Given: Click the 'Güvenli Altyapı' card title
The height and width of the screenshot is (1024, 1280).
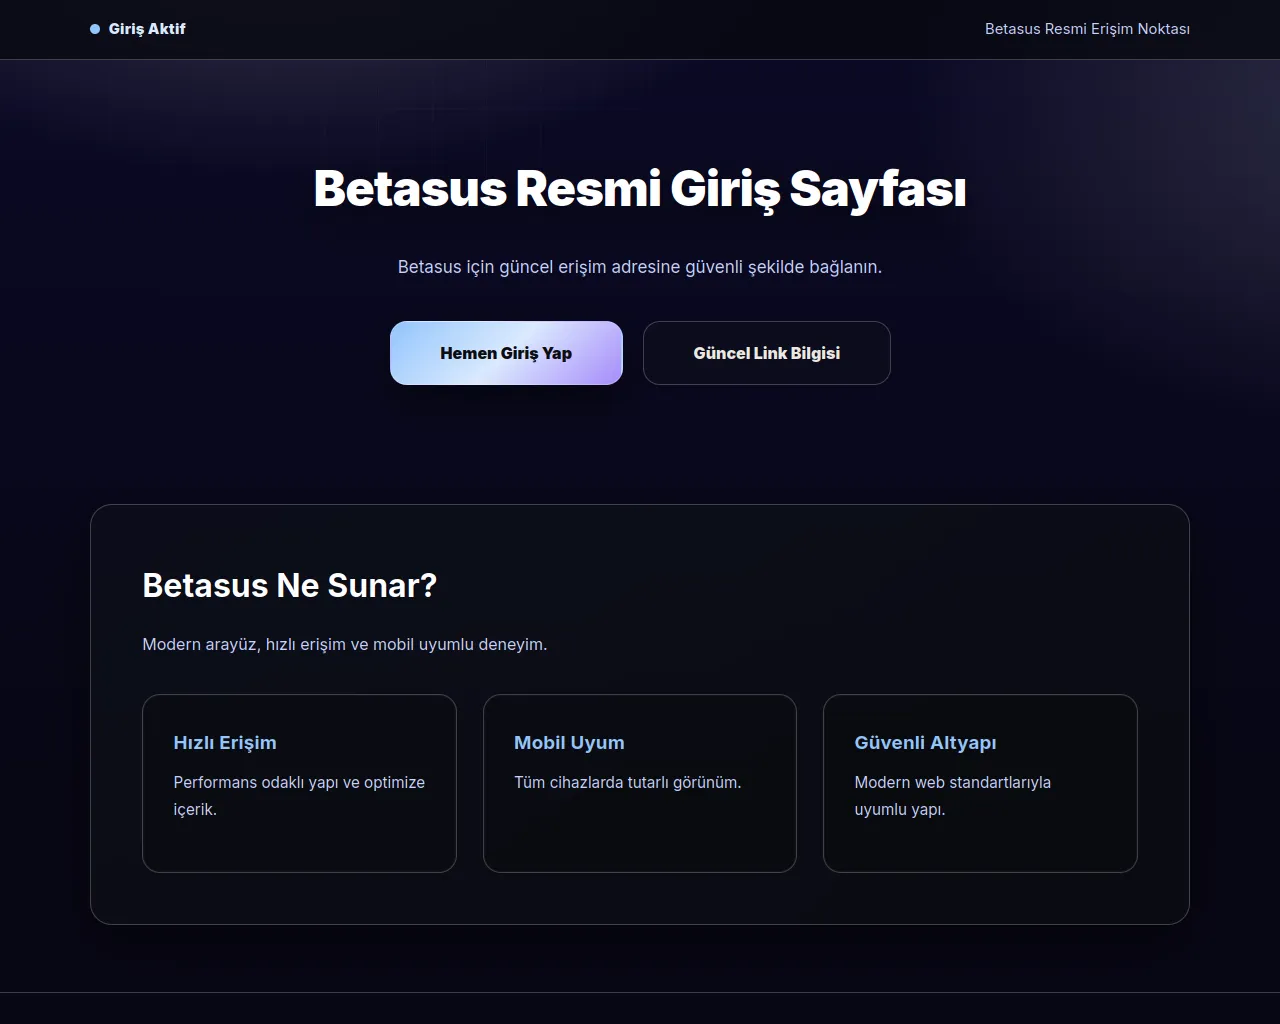Looking at the screenshot, I should [925, 743].
